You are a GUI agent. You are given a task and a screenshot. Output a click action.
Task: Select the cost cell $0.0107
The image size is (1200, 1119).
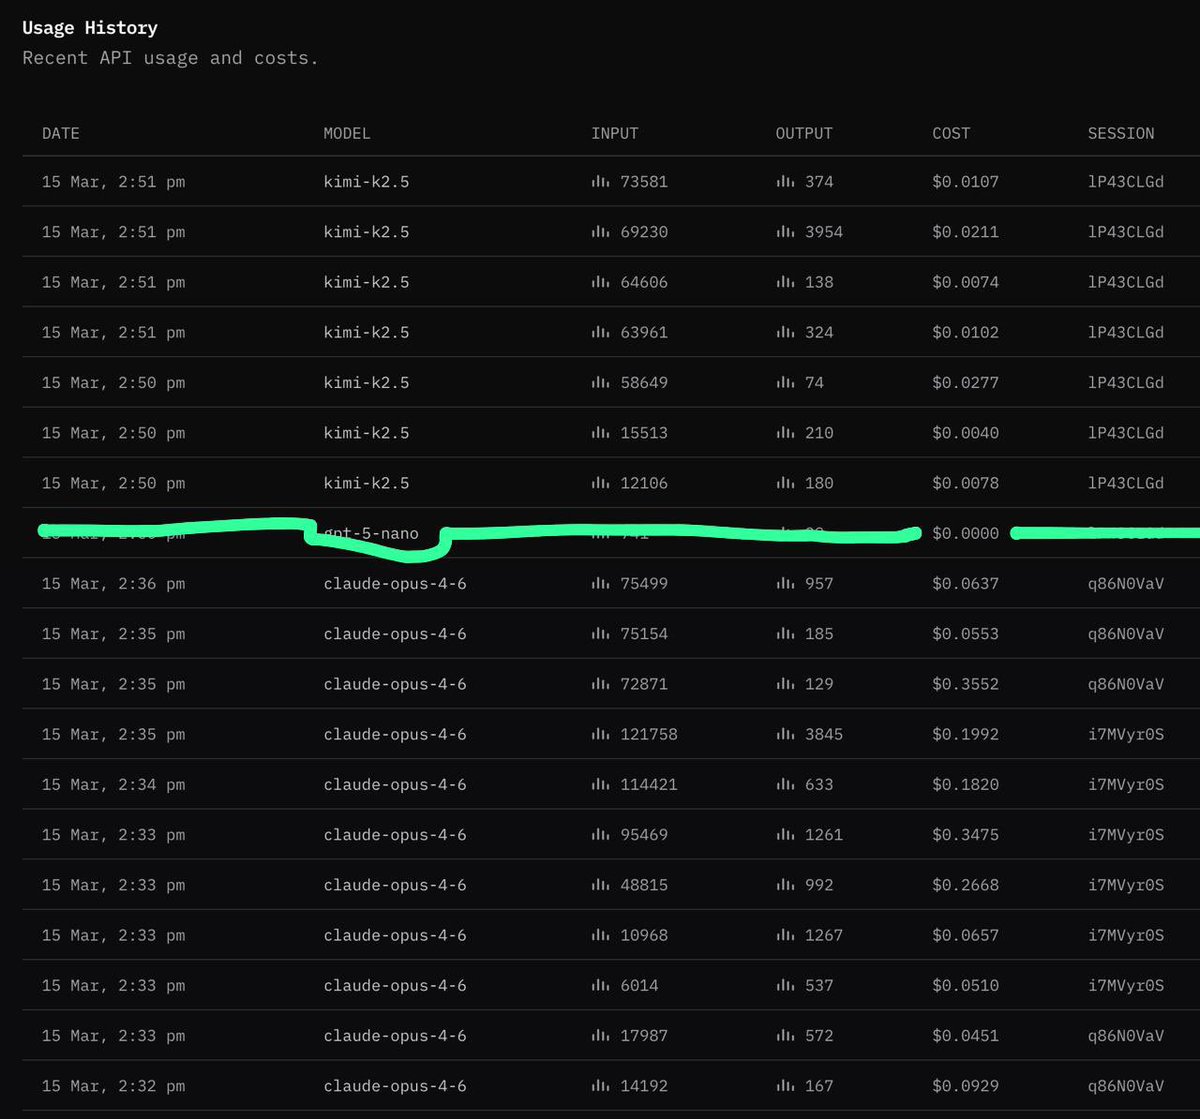click(x=966, y=182)
